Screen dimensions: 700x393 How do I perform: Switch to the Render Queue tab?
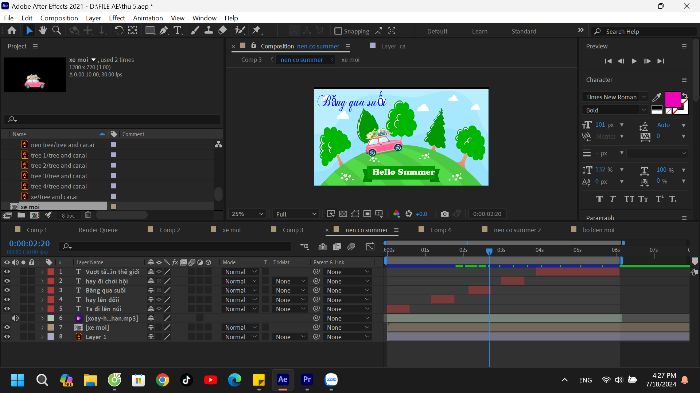click(x=98, y=230)
